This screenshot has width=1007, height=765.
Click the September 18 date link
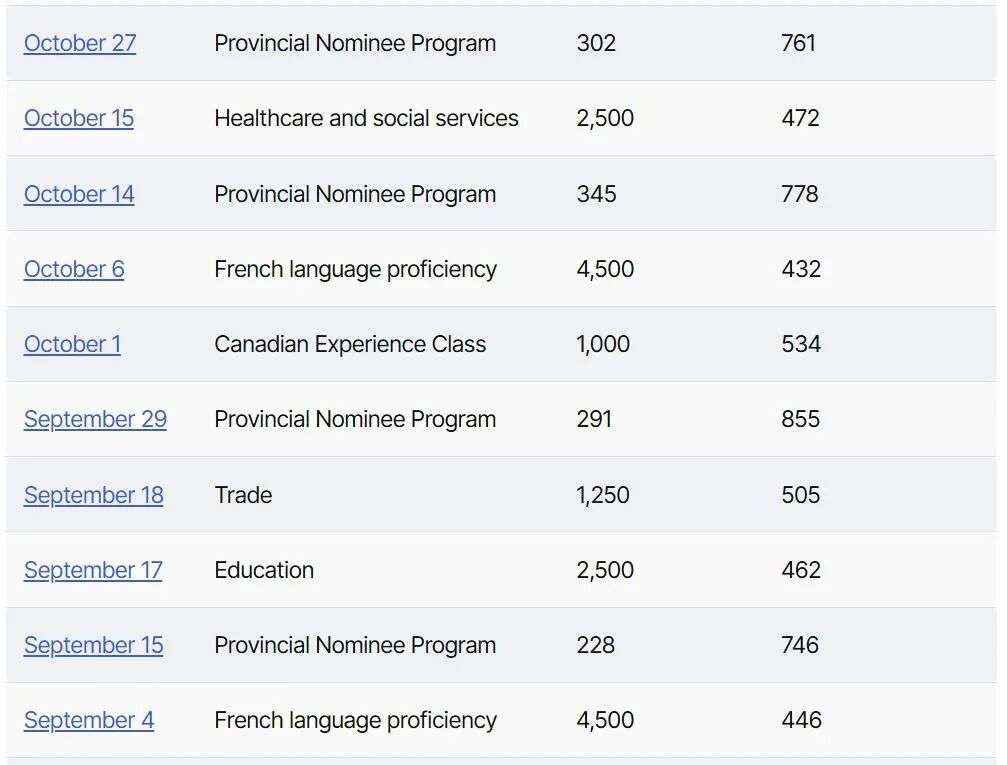pyautogui.click(x=93, y=495)
